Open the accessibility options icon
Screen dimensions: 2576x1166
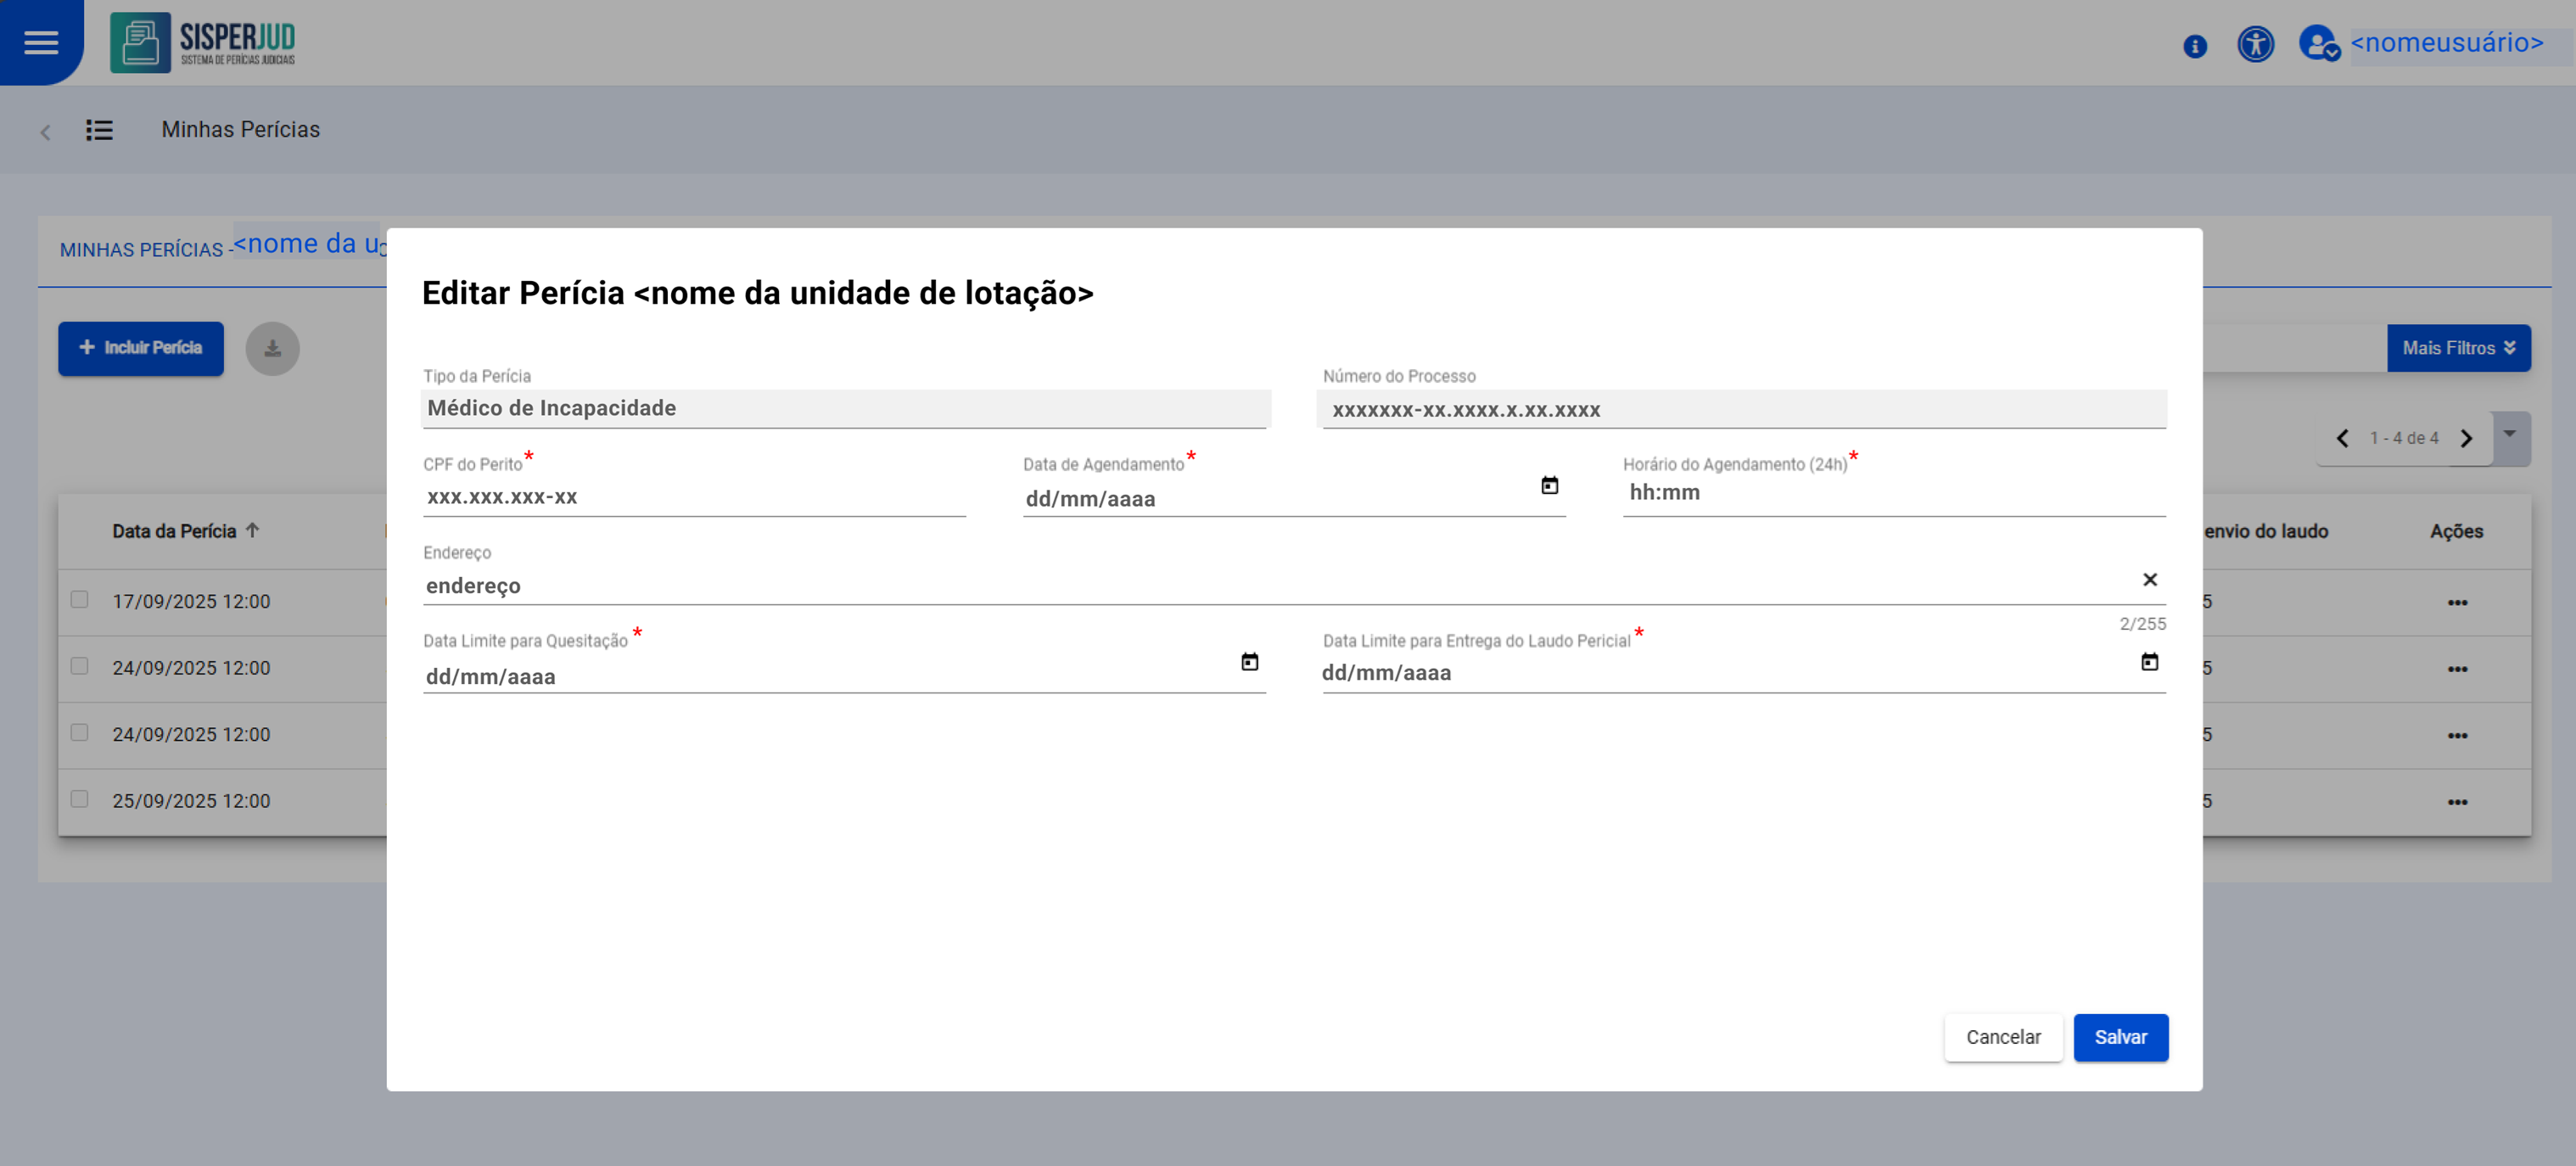tap(2255, 44)
